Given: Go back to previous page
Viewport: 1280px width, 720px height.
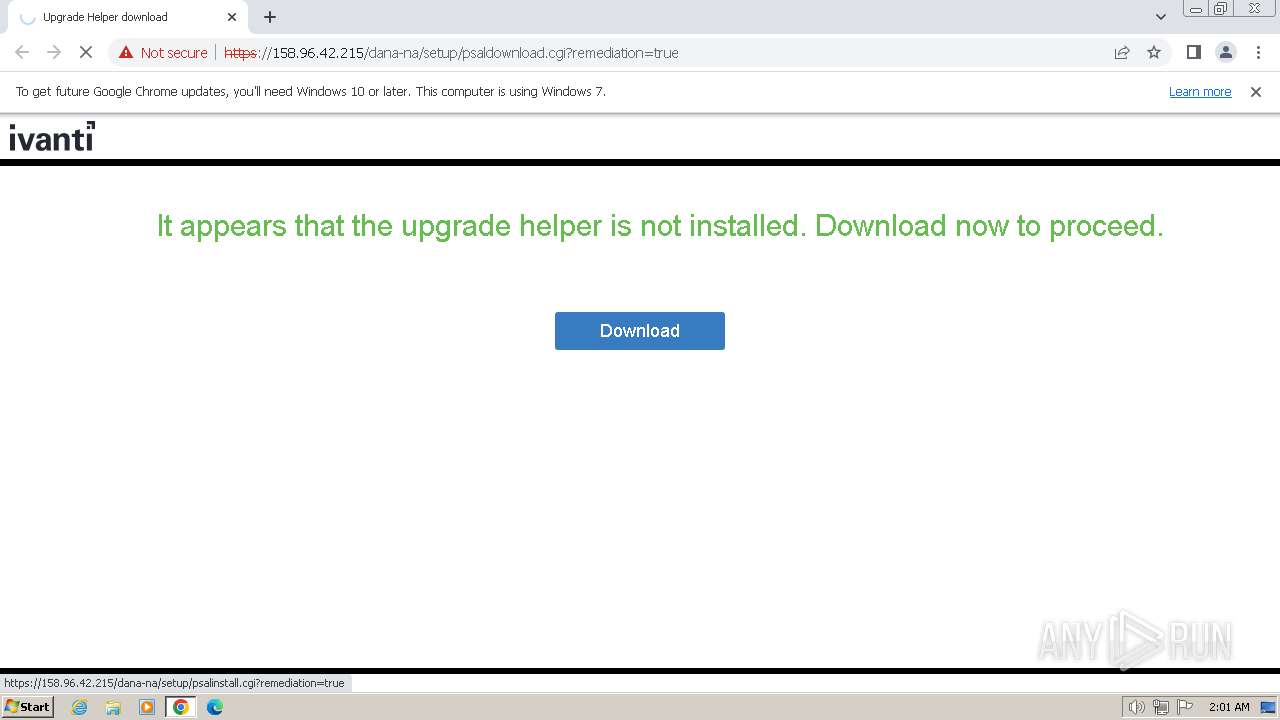Looking at the screenshot, I should (x=22, y=53).
